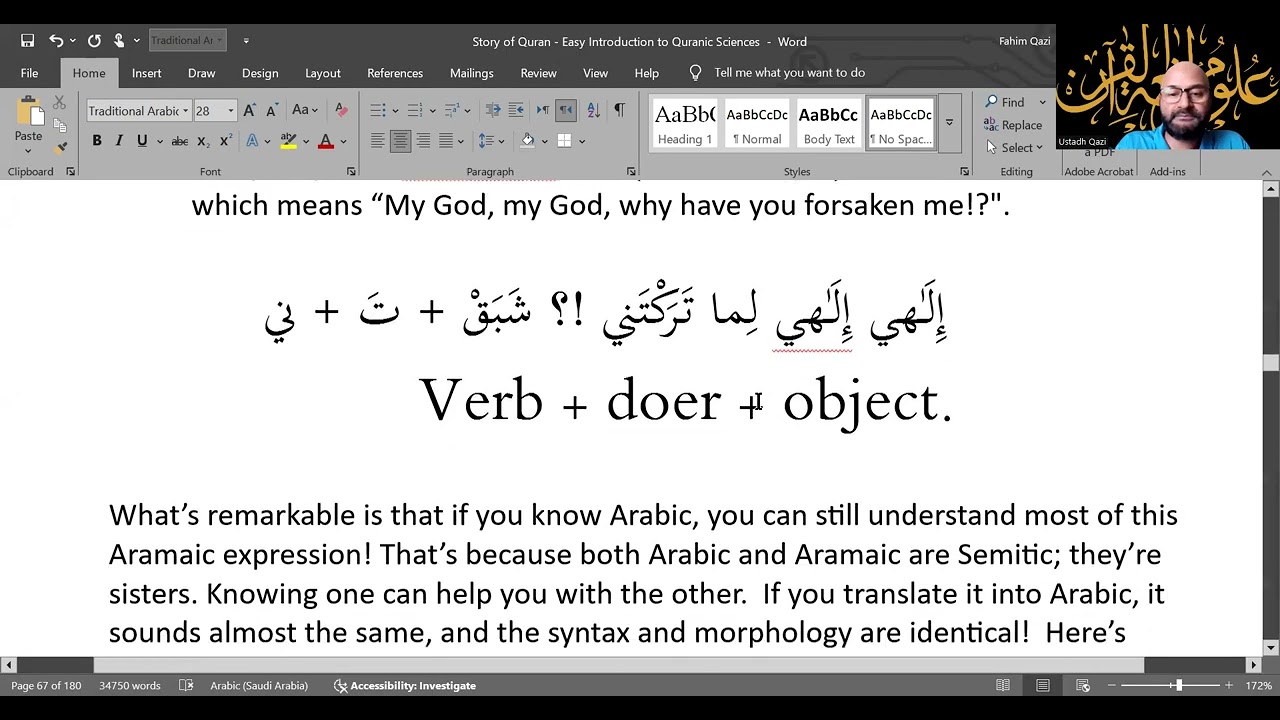The image size is (1280, 720).
Task: Expand the Styles gallery more arrow
Action: pos(949,123)
